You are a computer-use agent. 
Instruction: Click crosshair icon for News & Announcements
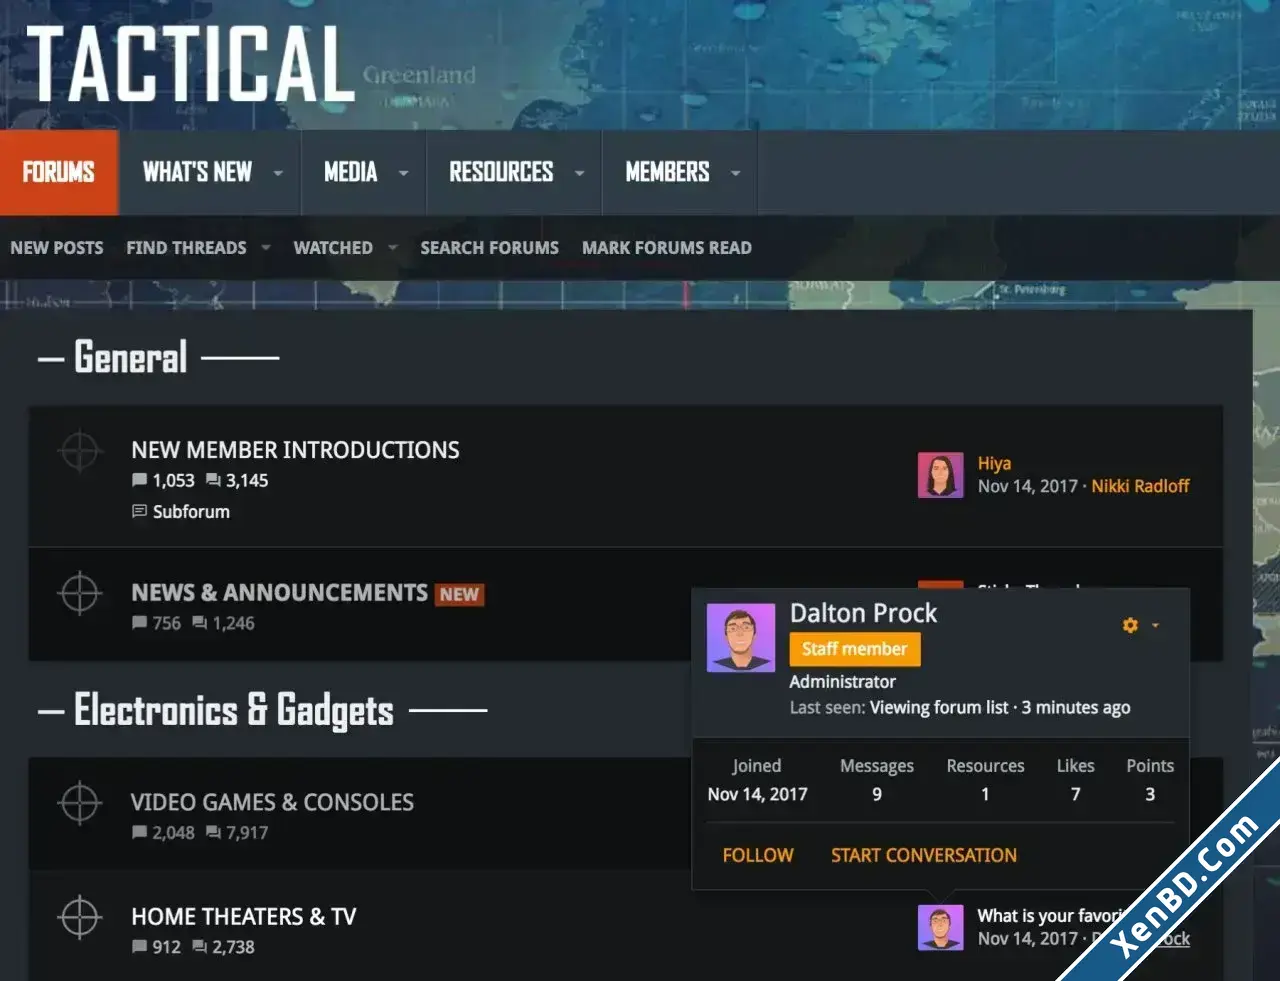coord(80,593)
